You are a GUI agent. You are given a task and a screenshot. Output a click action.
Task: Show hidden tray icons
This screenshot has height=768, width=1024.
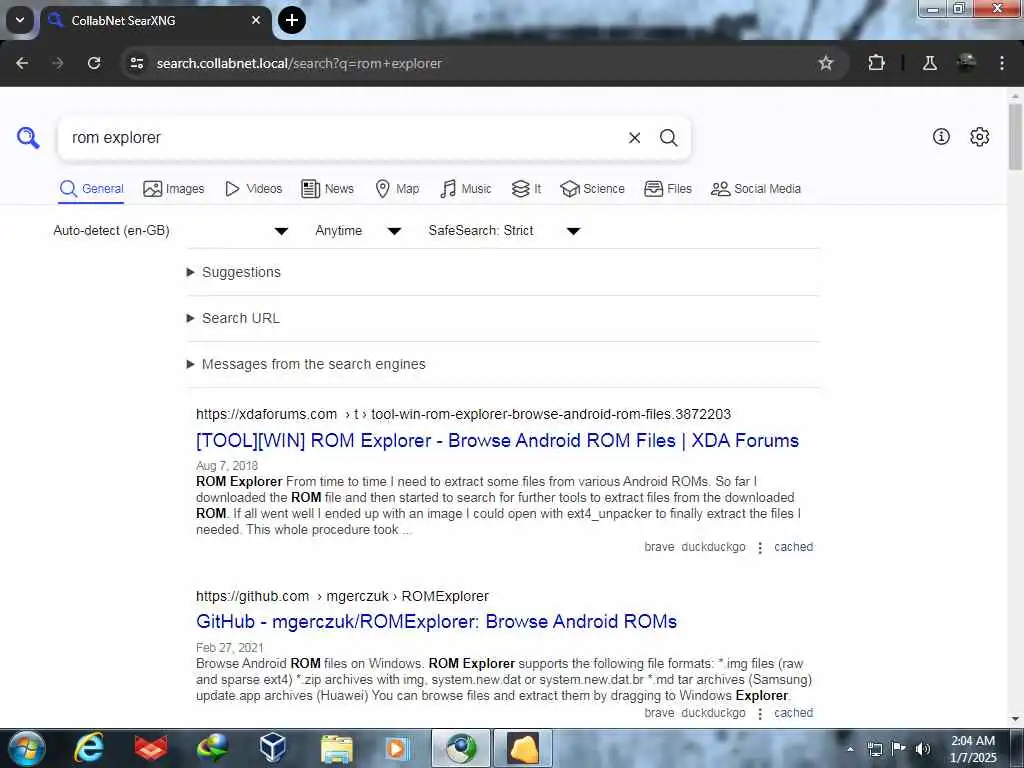click(x=850, y=749)
